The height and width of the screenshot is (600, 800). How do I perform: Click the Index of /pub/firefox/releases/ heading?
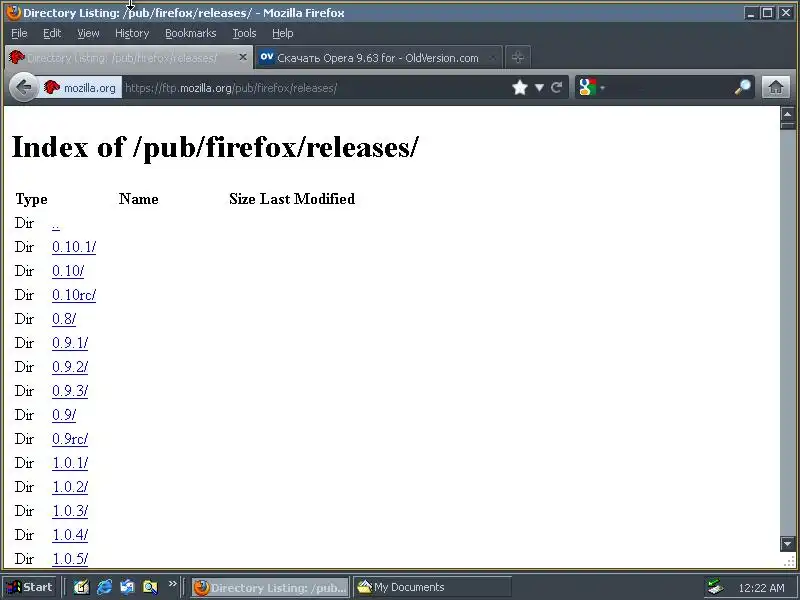[215, 147]
